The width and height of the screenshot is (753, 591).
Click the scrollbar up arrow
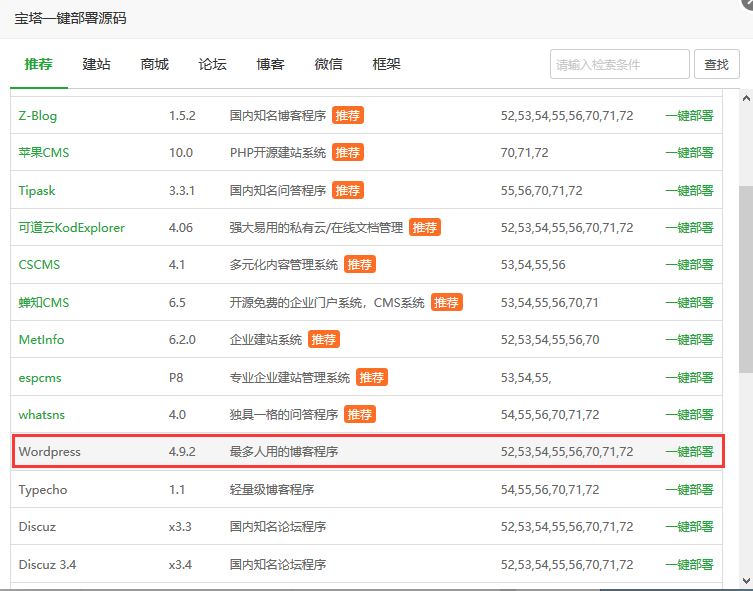click(x=746, y=98)
